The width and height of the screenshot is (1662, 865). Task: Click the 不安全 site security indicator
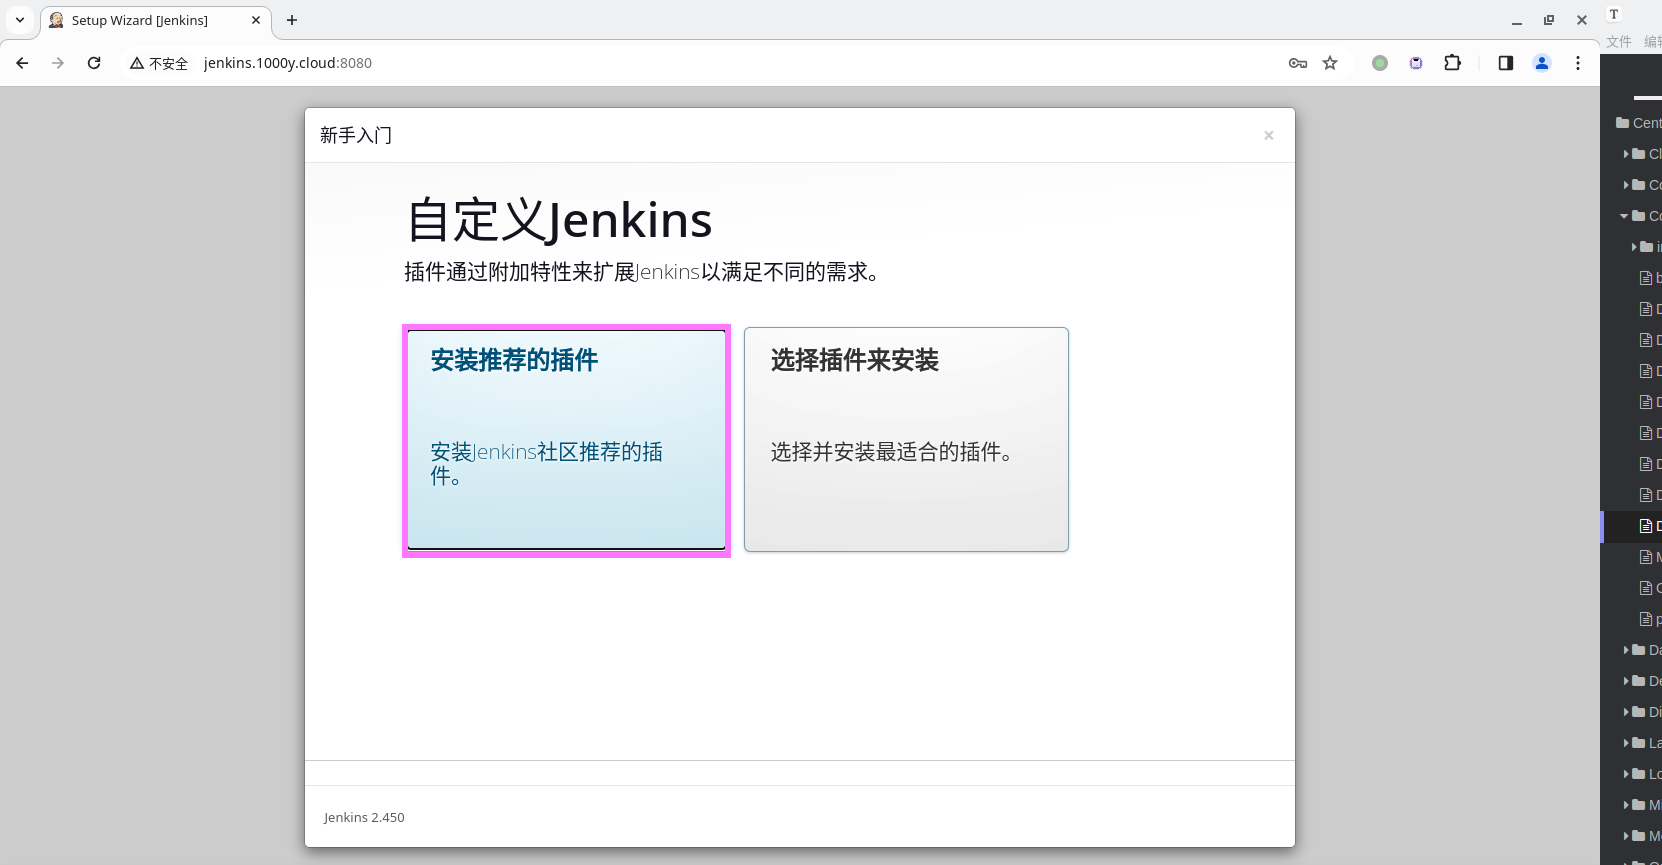tap(159, 63)
